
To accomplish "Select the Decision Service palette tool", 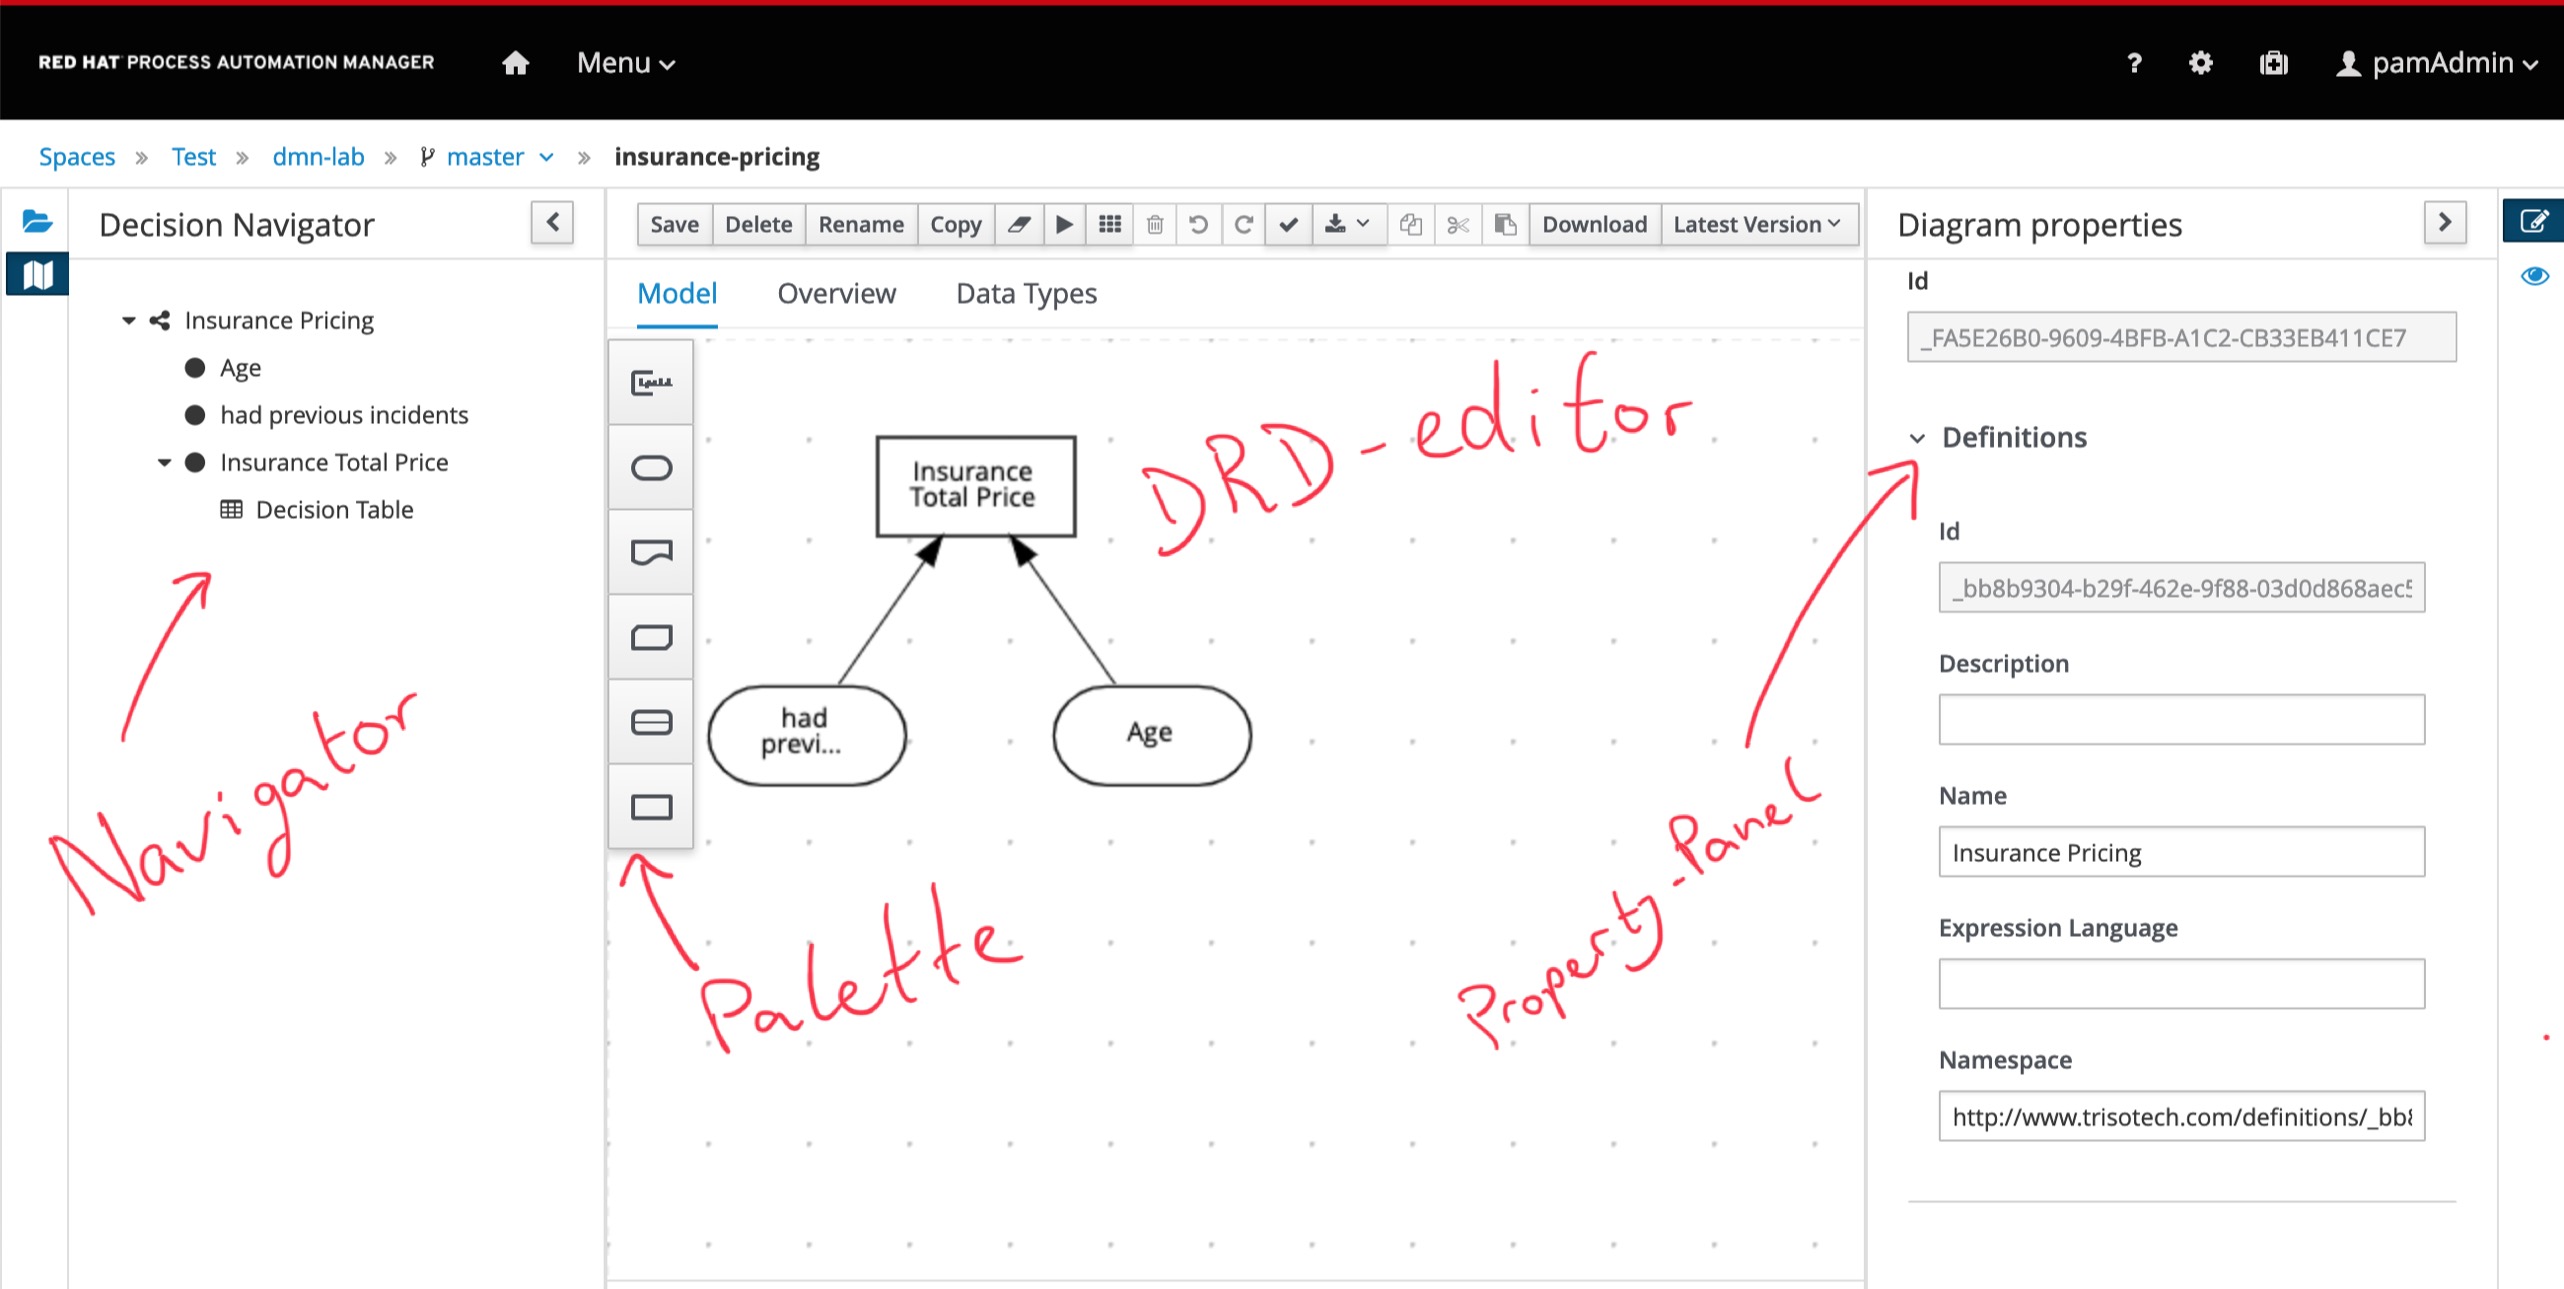I will pyautogui.click(x=651, y=722).
